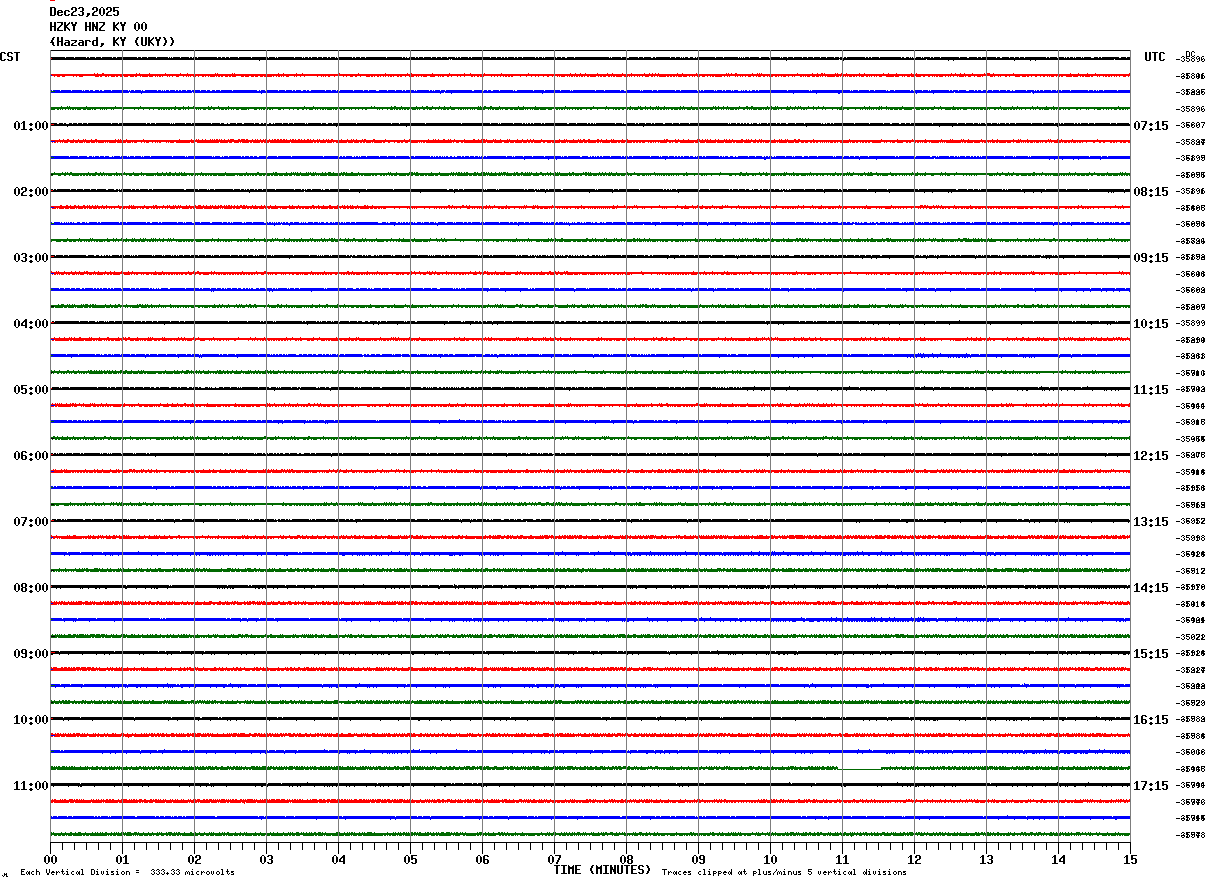
Task: Select minute 10 on the time axis
Action: [770, 859]
